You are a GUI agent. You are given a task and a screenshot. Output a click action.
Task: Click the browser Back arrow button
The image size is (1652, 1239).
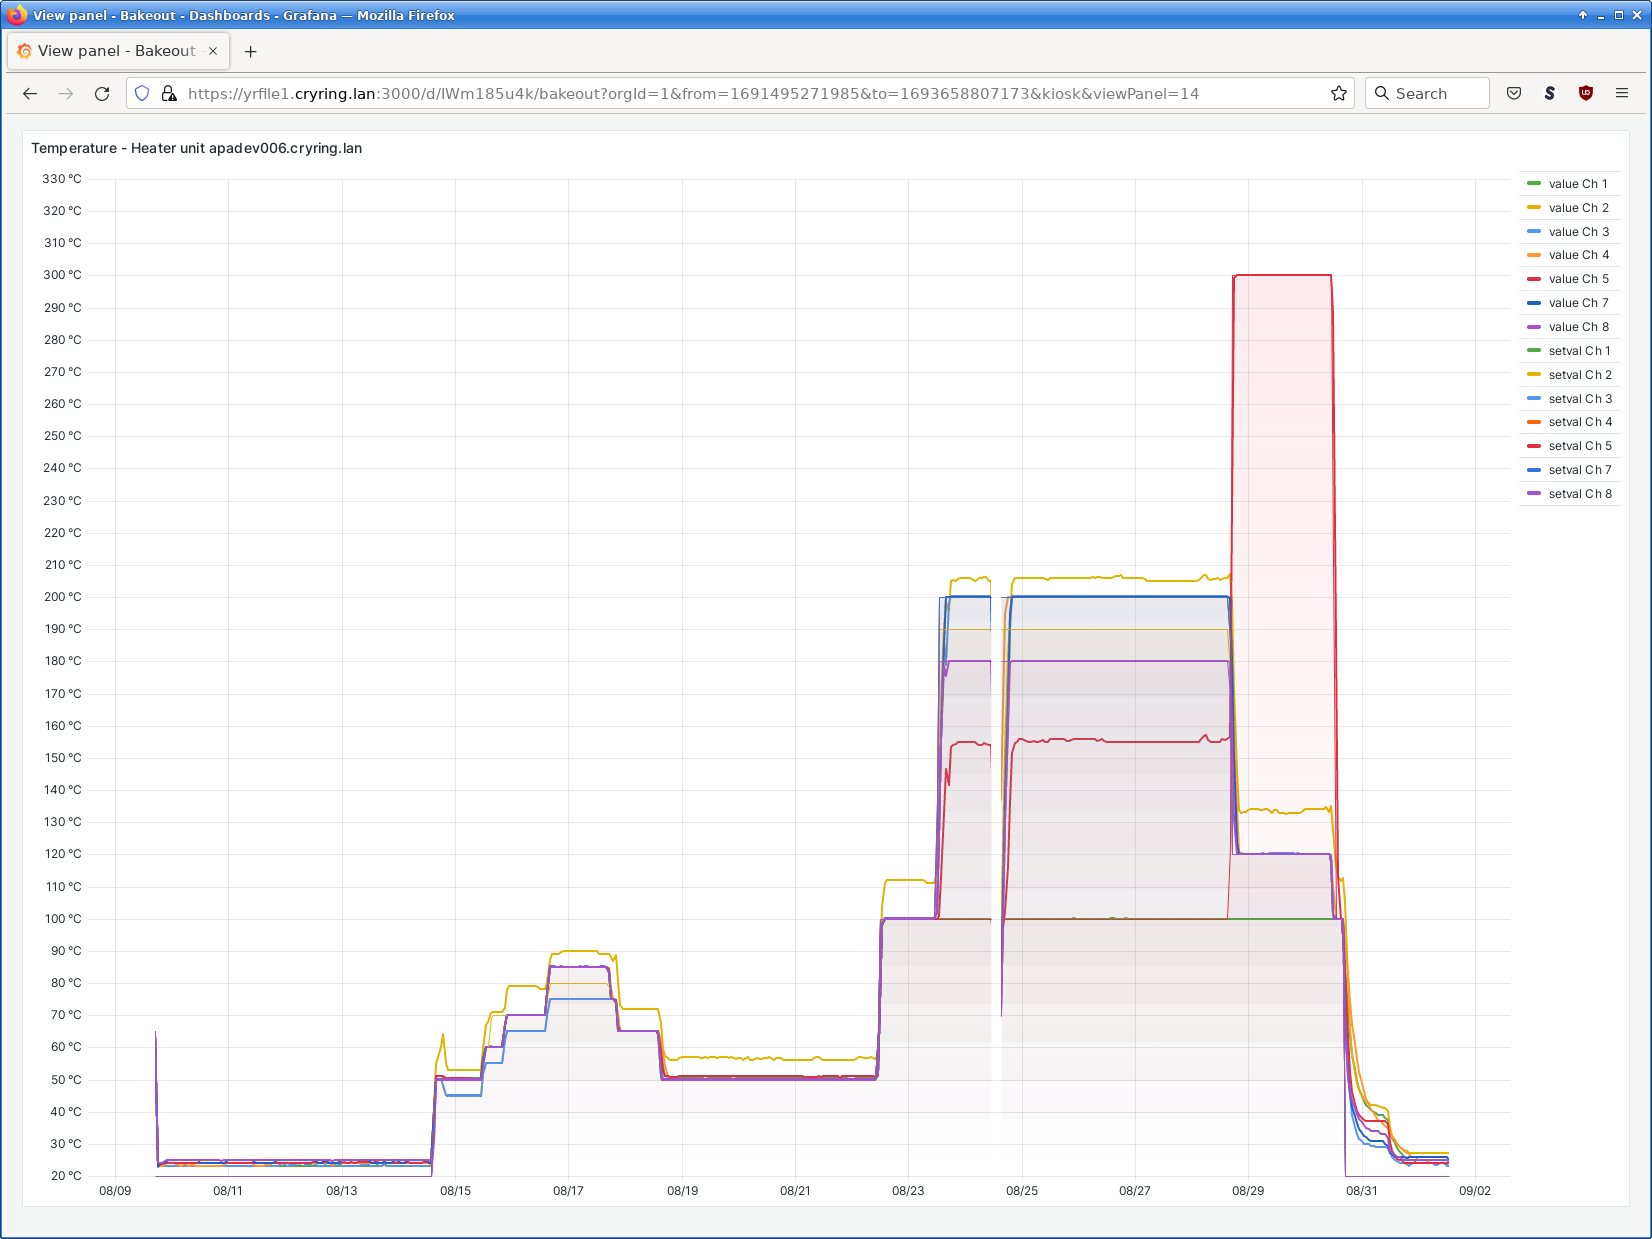[x=30, y=93]
